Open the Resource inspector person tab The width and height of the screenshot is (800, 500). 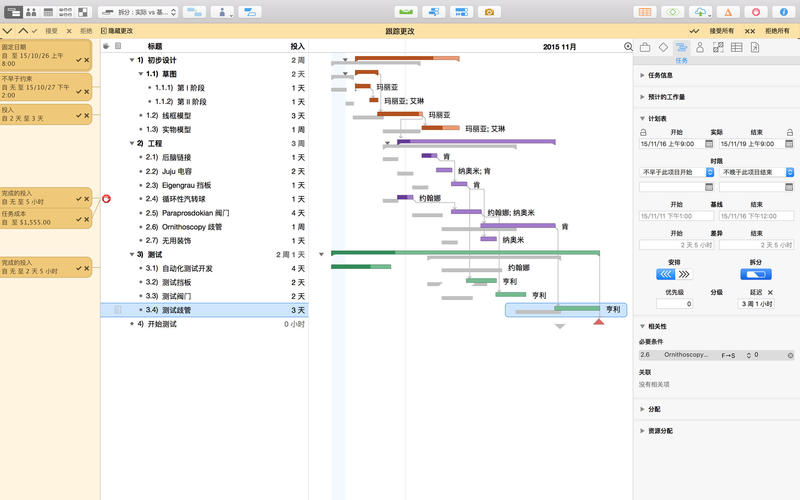click(700, 47)
